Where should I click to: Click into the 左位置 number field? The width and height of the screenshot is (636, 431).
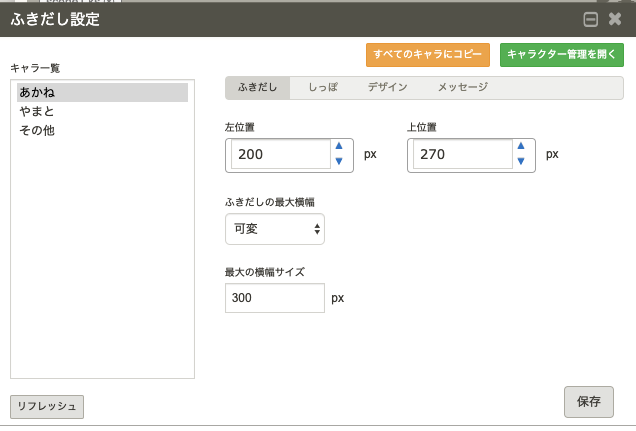click(280, 155)
